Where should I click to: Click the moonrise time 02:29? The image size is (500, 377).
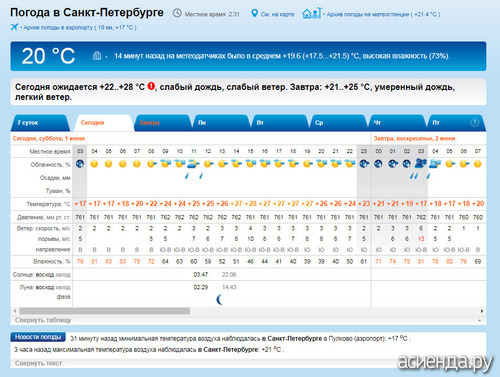pyautogui.click(x=201, y=287)
